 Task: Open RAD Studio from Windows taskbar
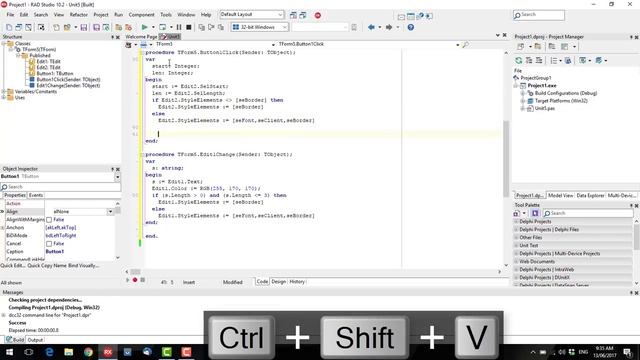click(108, 352)
